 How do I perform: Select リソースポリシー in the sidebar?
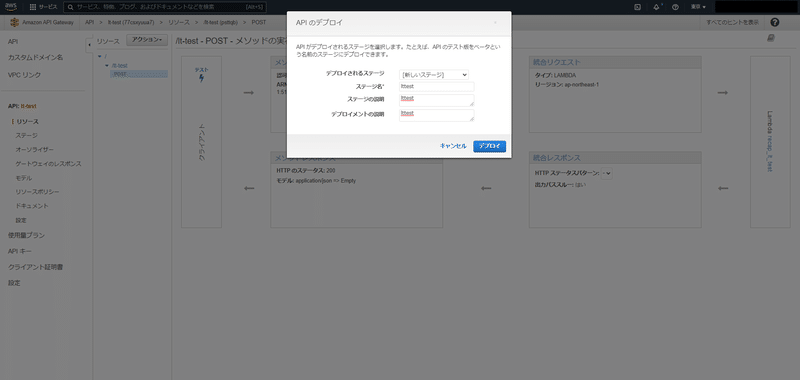point(37,192)
